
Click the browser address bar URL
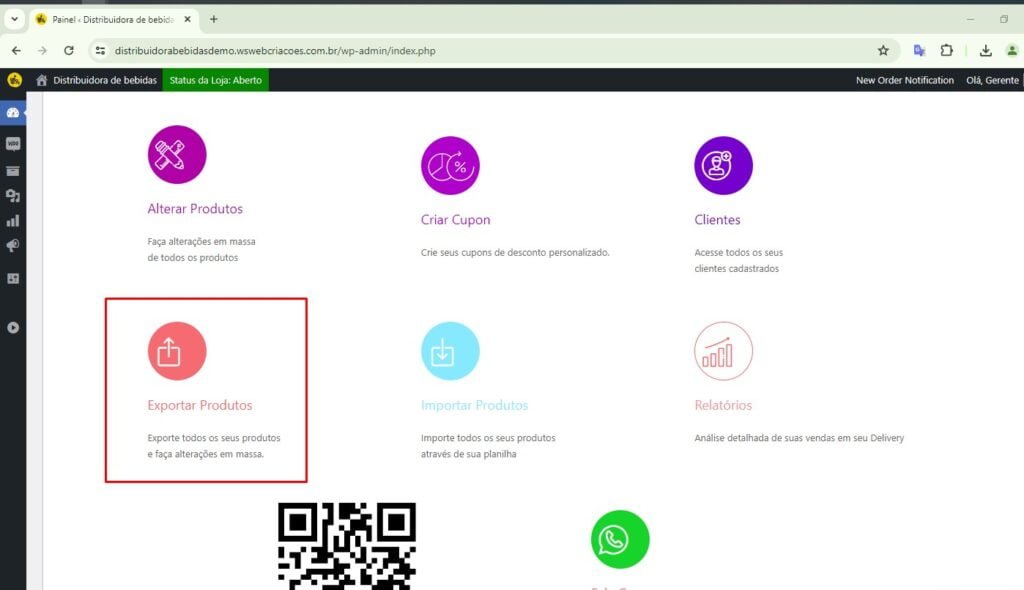tap(400, 50)
